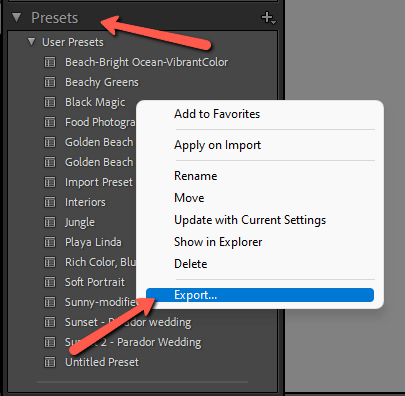Click the preset icon beside Jungle
The height and width of the screenshot is (396, 405).
pyautogui.click(x=50, y=222)
